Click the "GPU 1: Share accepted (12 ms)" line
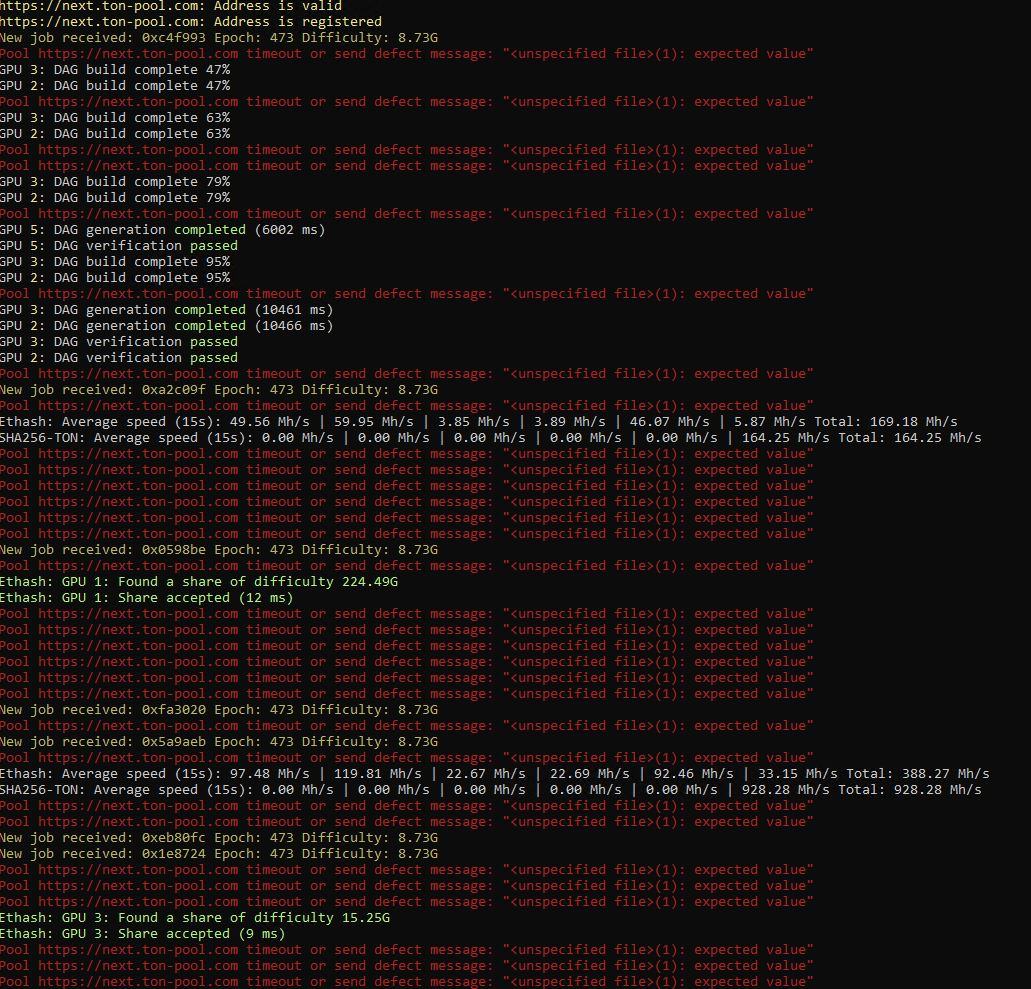This screenshot has height=989, width=1031. coord(146,597)
